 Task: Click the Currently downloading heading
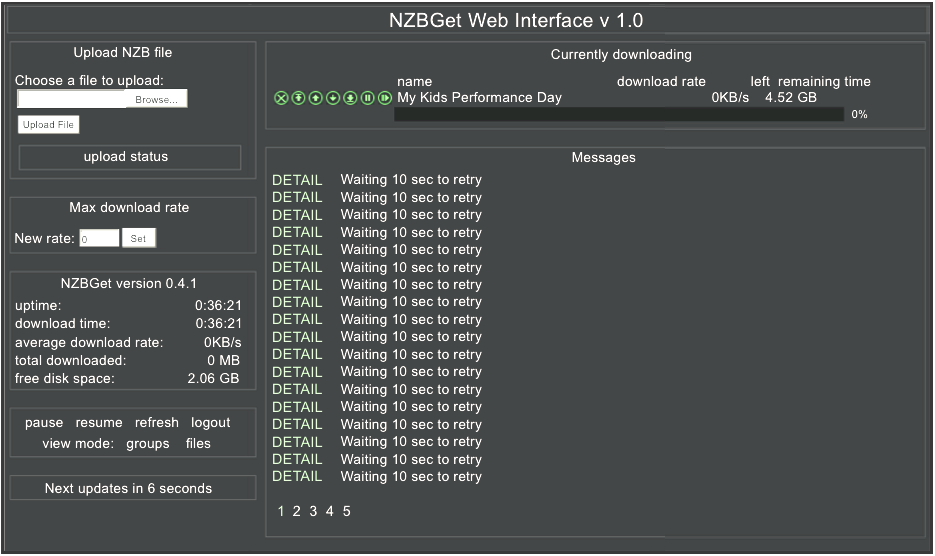point(621,54)
